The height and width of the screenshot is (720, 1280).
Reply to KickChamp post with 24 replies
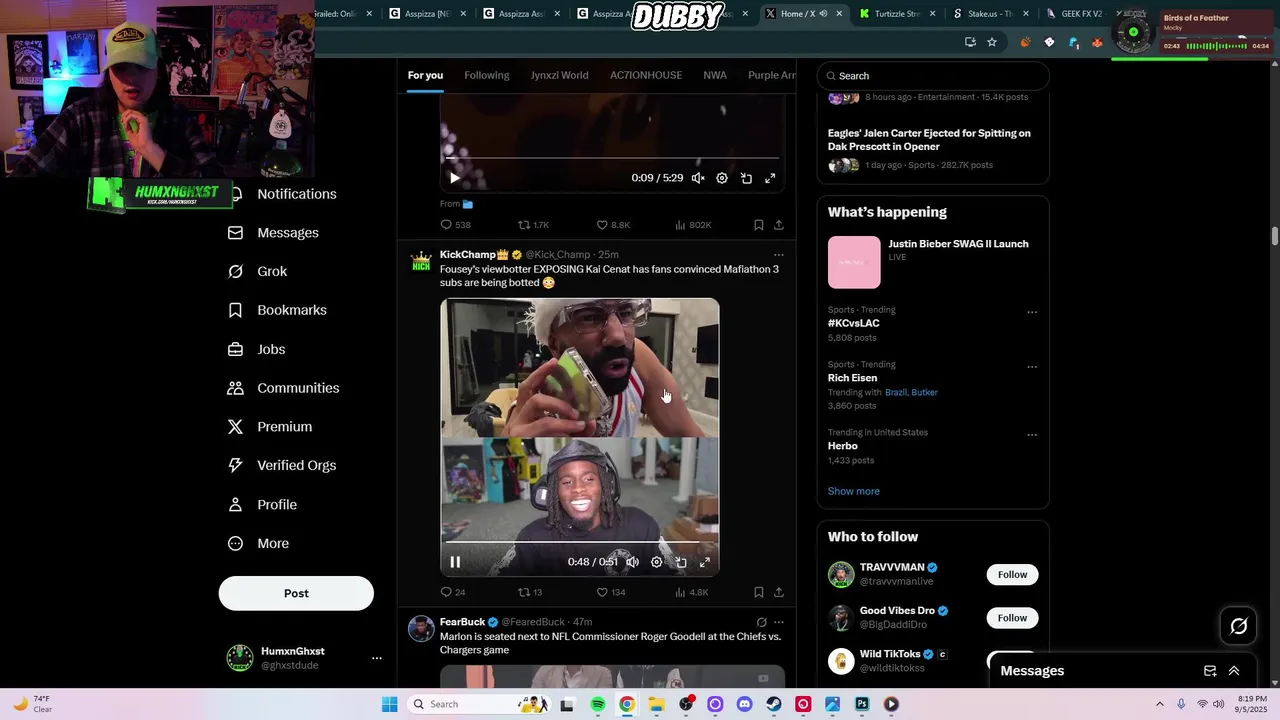(x=453, y=592)
